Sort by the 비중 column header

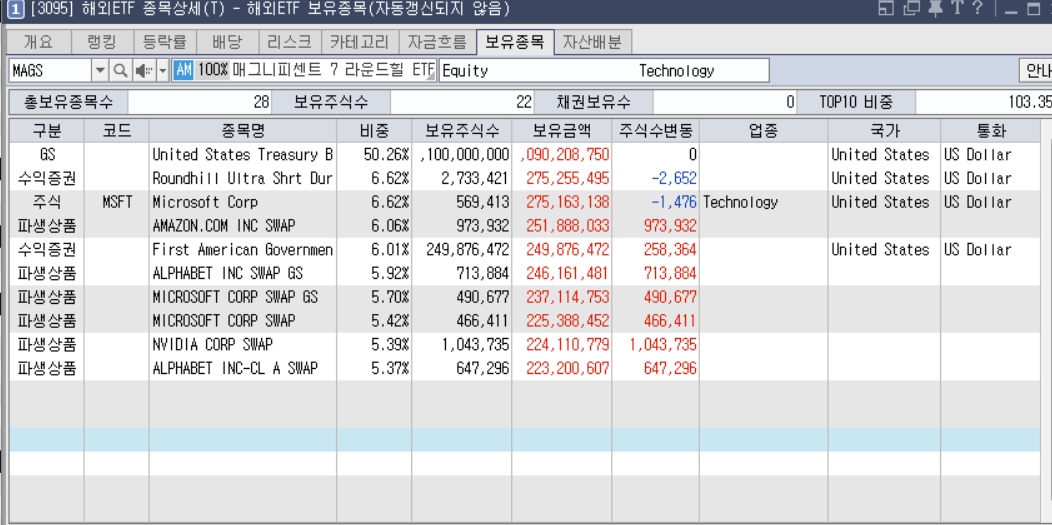(x=374, y=131)
